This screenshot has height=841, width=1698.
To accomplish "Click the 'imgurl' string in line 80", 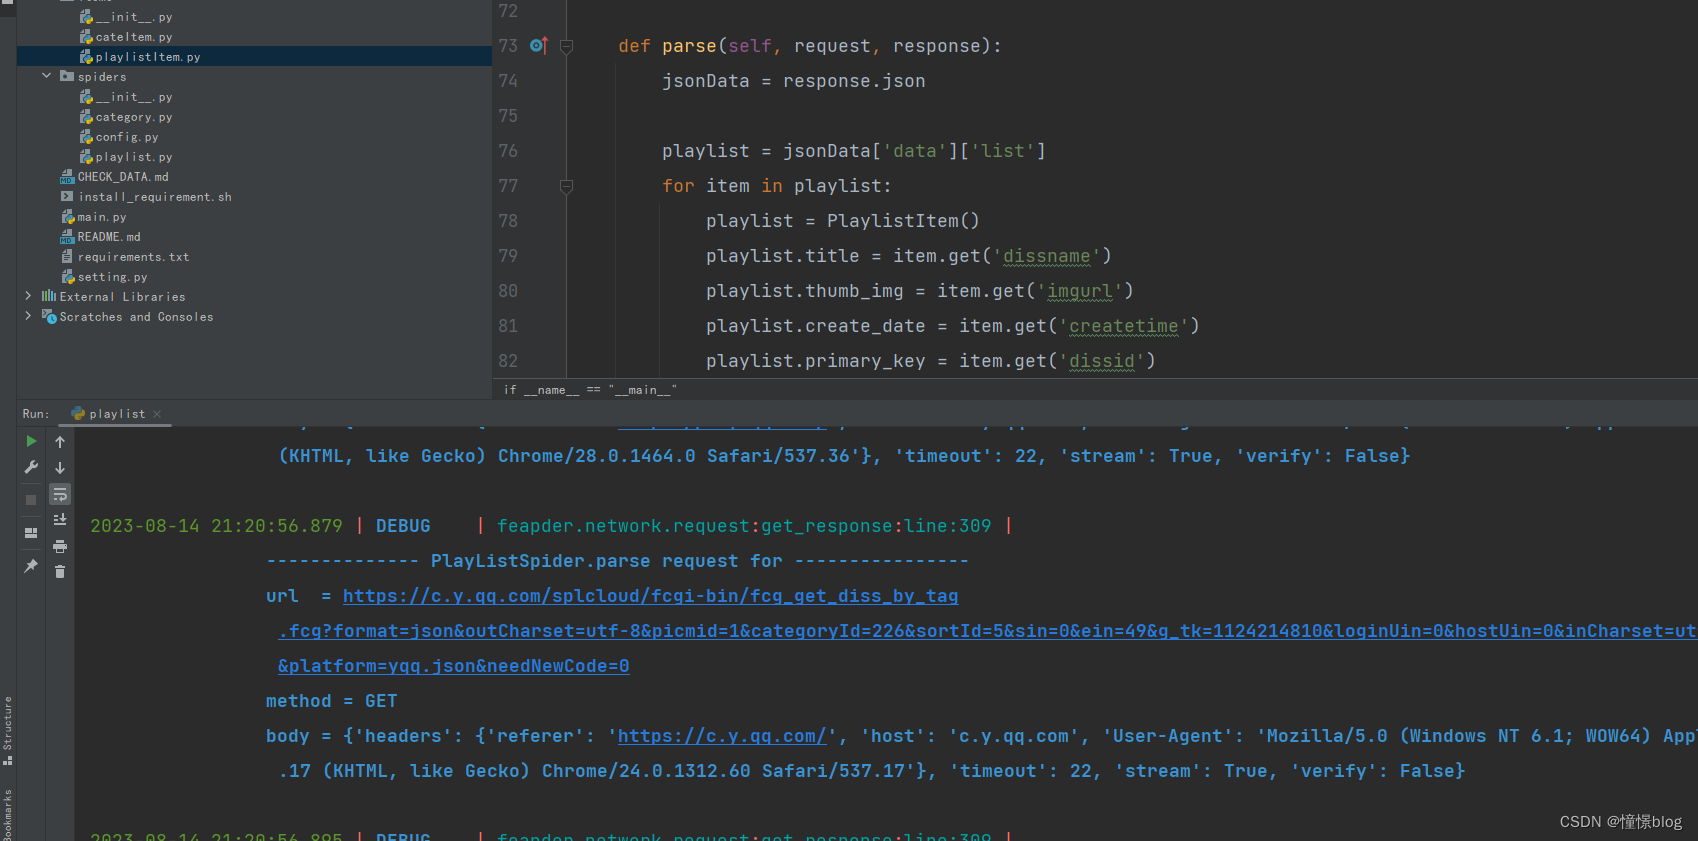I will pyautogui.click(x=1079, y=291).
